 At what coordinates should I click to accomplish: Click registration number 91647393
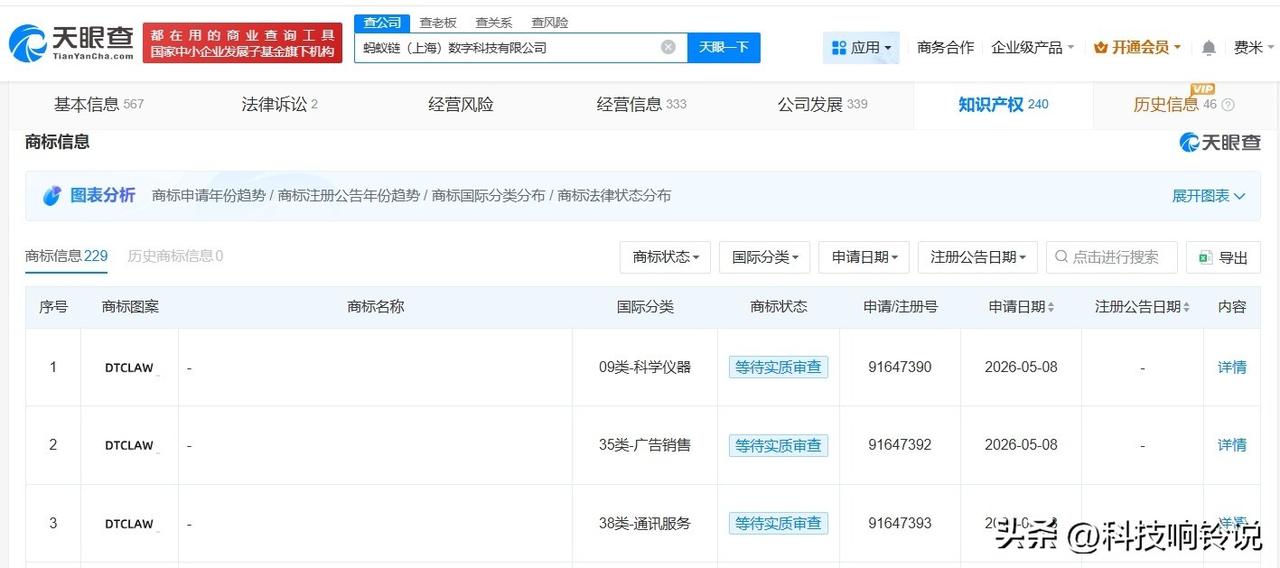pos(900,523)
